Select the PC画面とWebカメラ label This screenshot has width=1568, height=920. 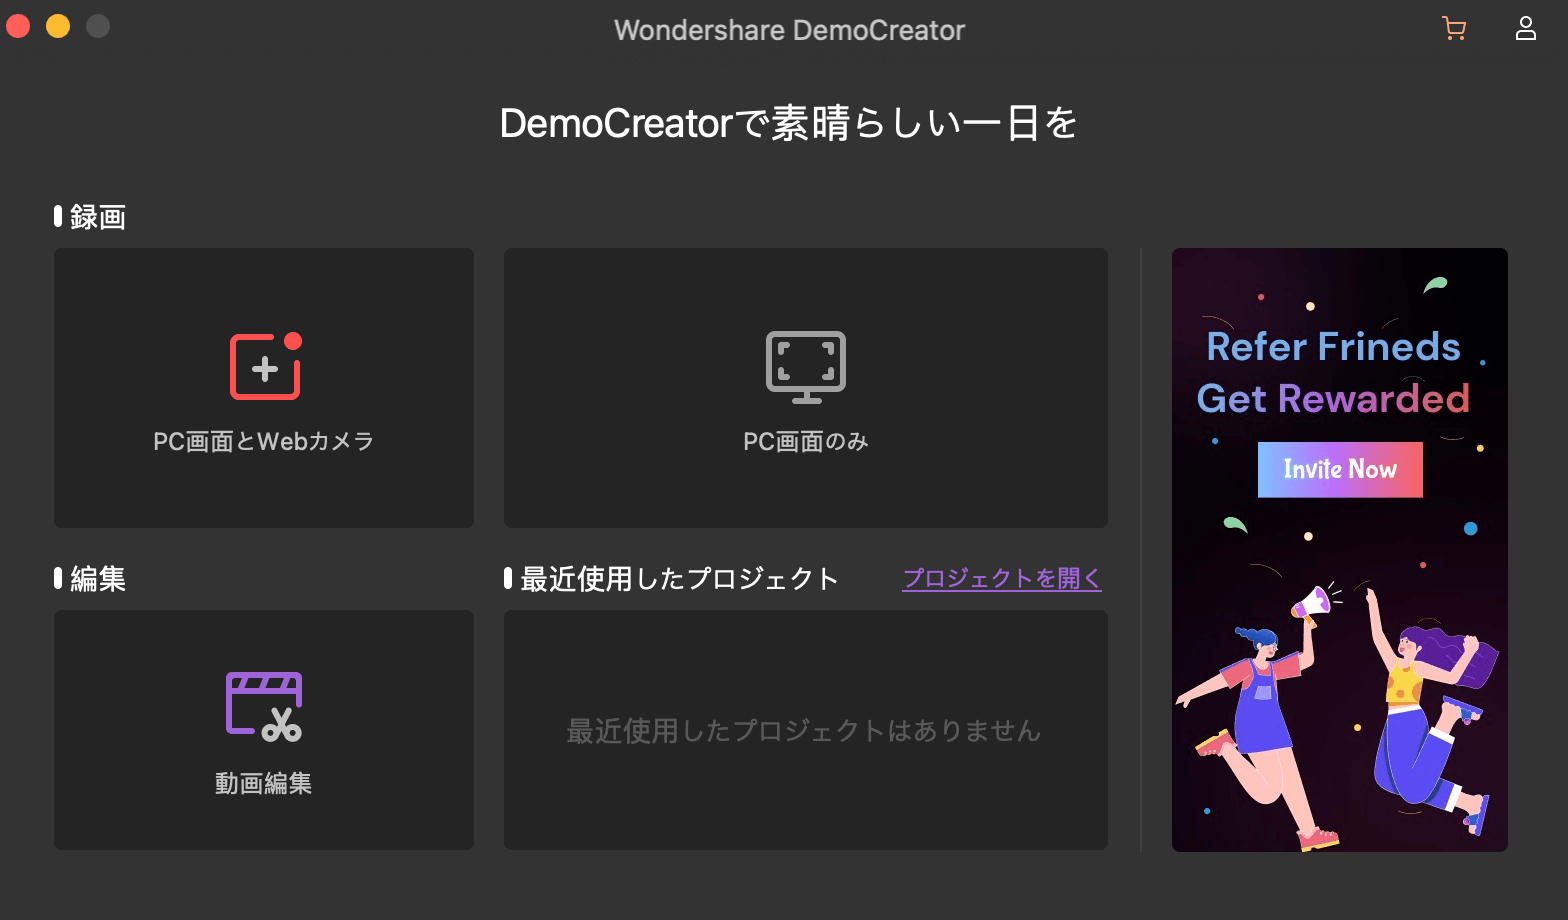tap(264, 441)
